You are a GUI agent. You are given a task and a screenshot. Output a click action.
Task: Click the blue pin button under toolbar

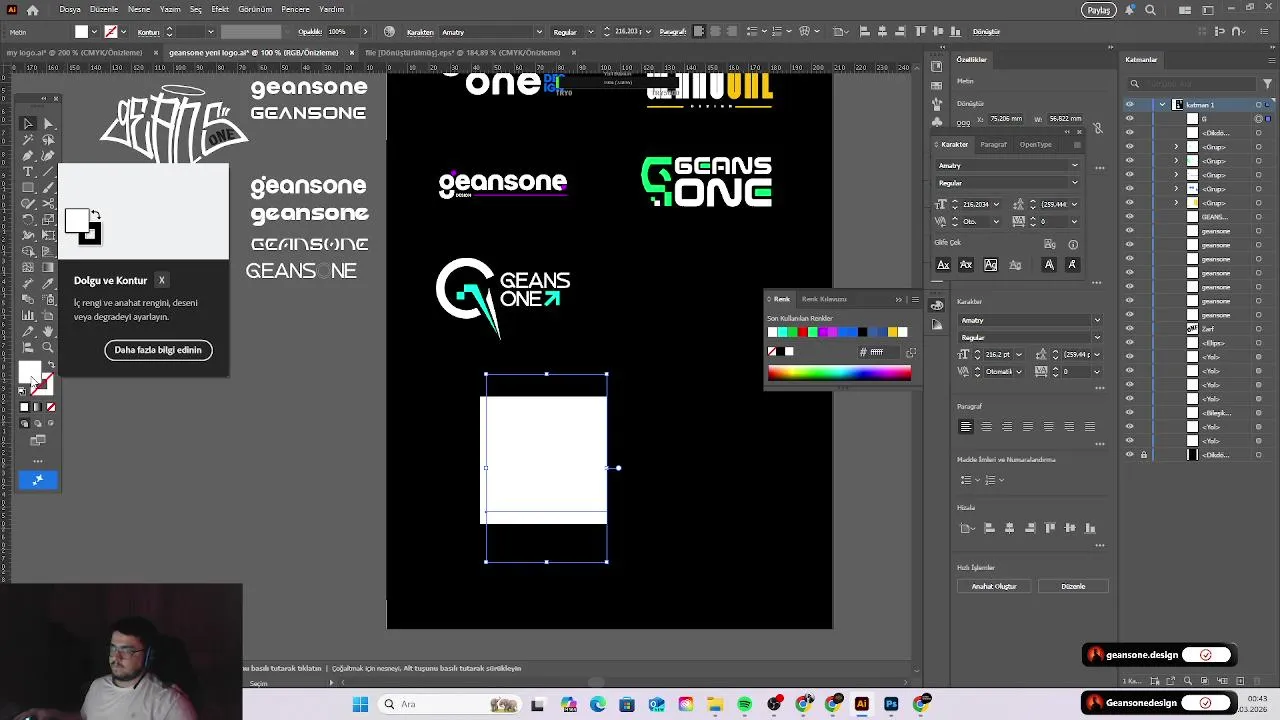pyautogui.click(x=38, y=480)
